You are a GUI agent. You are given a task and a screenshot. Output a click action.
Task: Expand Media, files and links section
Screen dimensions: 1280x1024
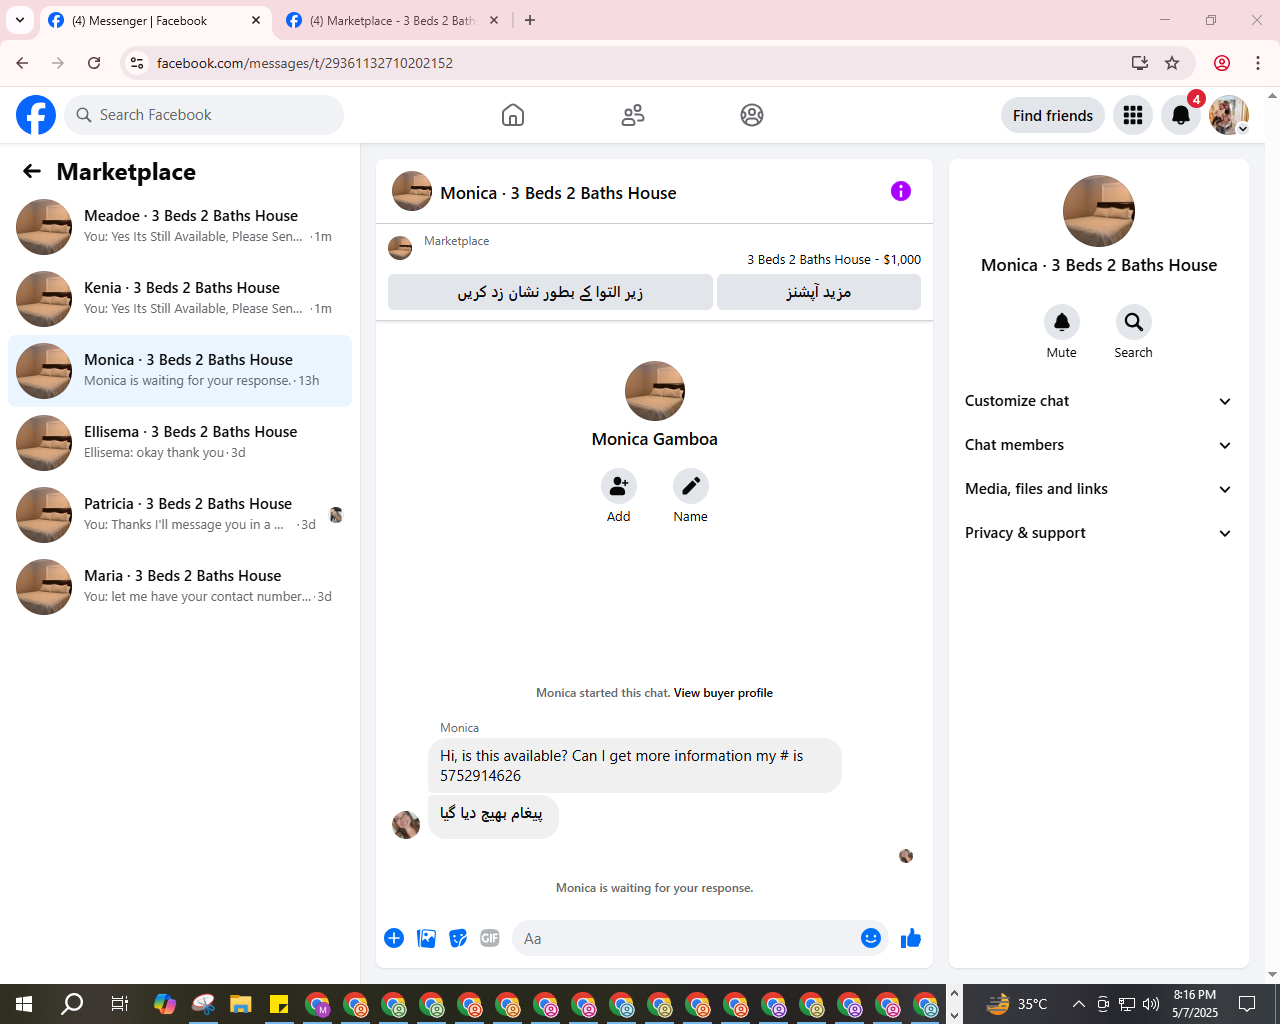coord(1099,489)
